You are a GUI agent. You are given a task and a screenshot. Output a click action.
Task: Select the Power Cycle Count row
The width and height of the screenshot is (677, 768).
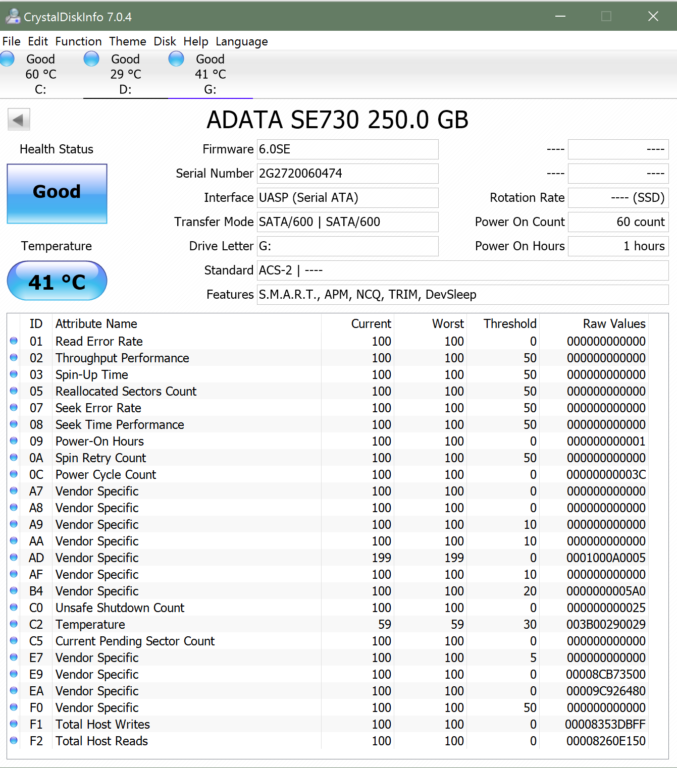105,475
